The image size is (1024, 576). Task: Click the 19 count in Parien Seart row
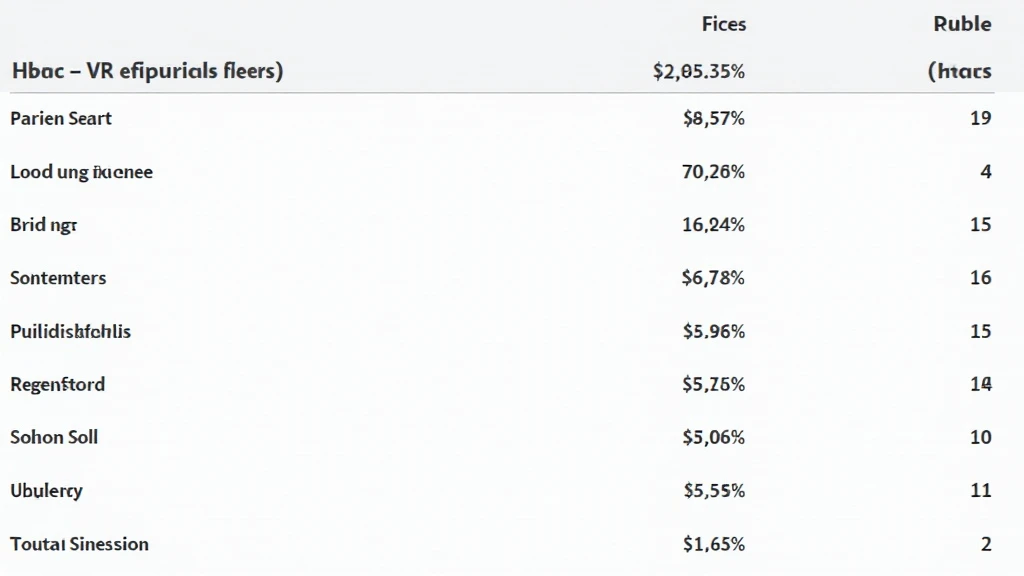980,118
